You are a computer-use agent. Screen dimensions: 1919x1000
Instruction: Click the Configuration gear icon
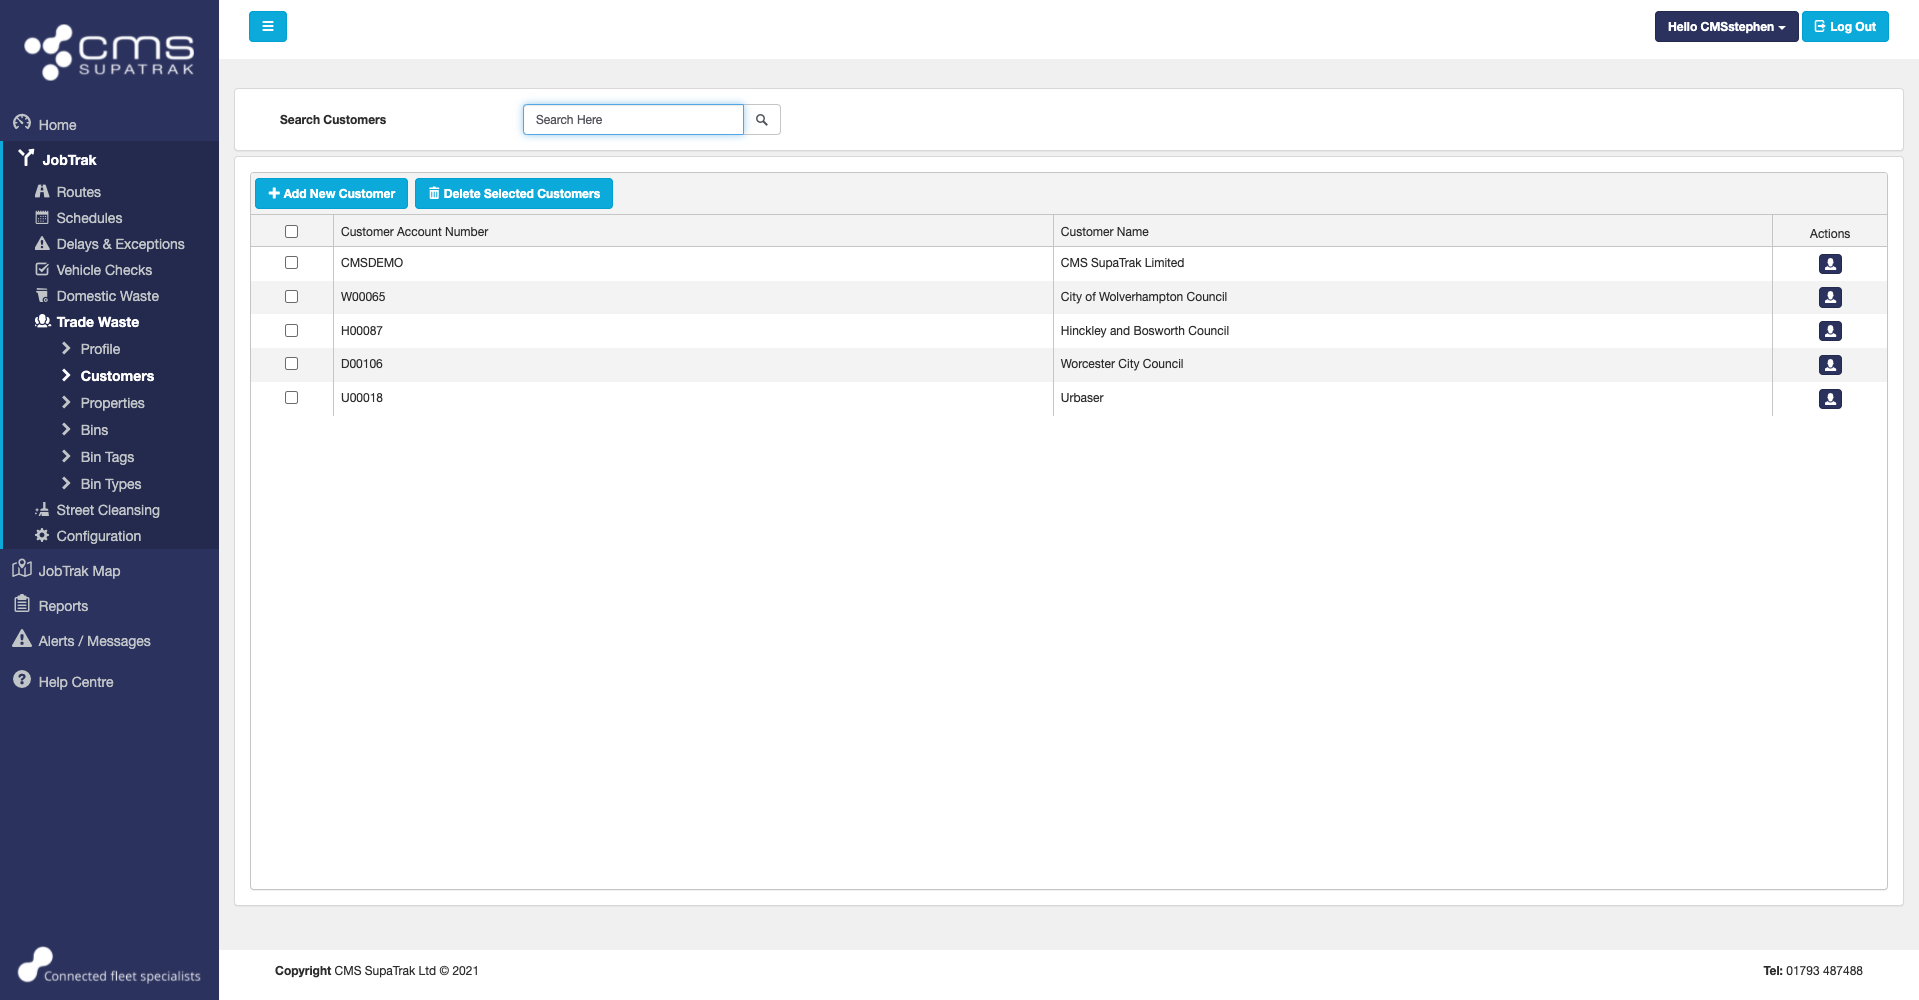[42, 535]
